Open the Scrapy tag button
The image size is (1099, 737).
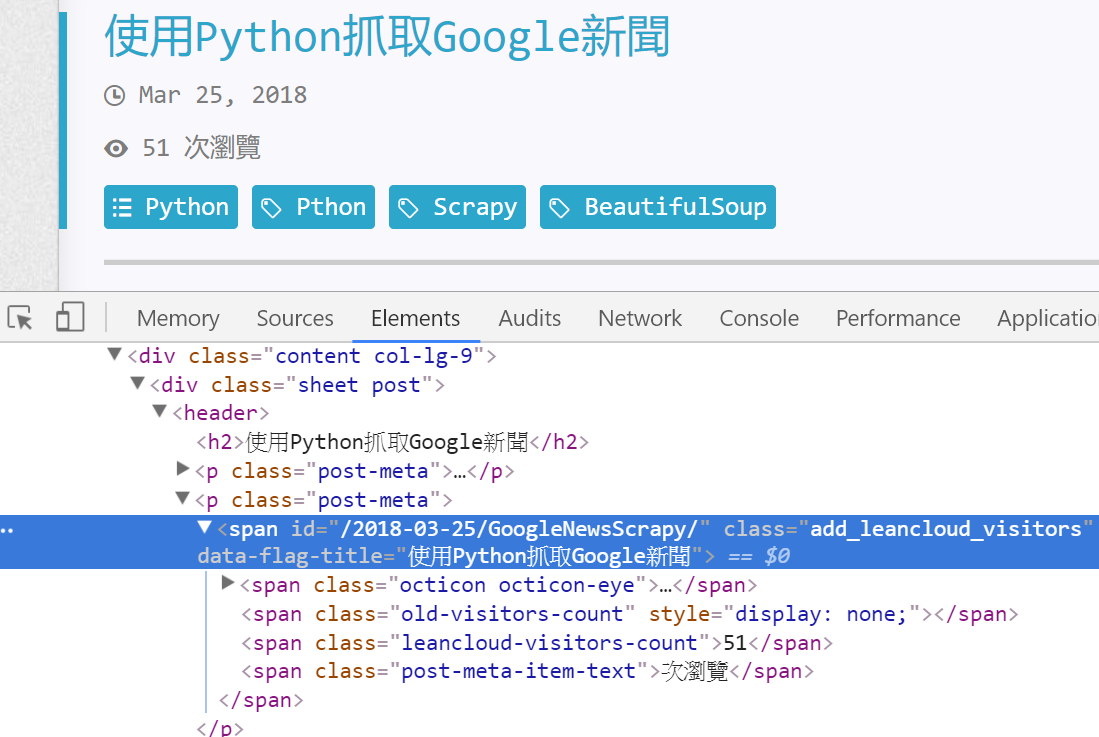(458, 207)
